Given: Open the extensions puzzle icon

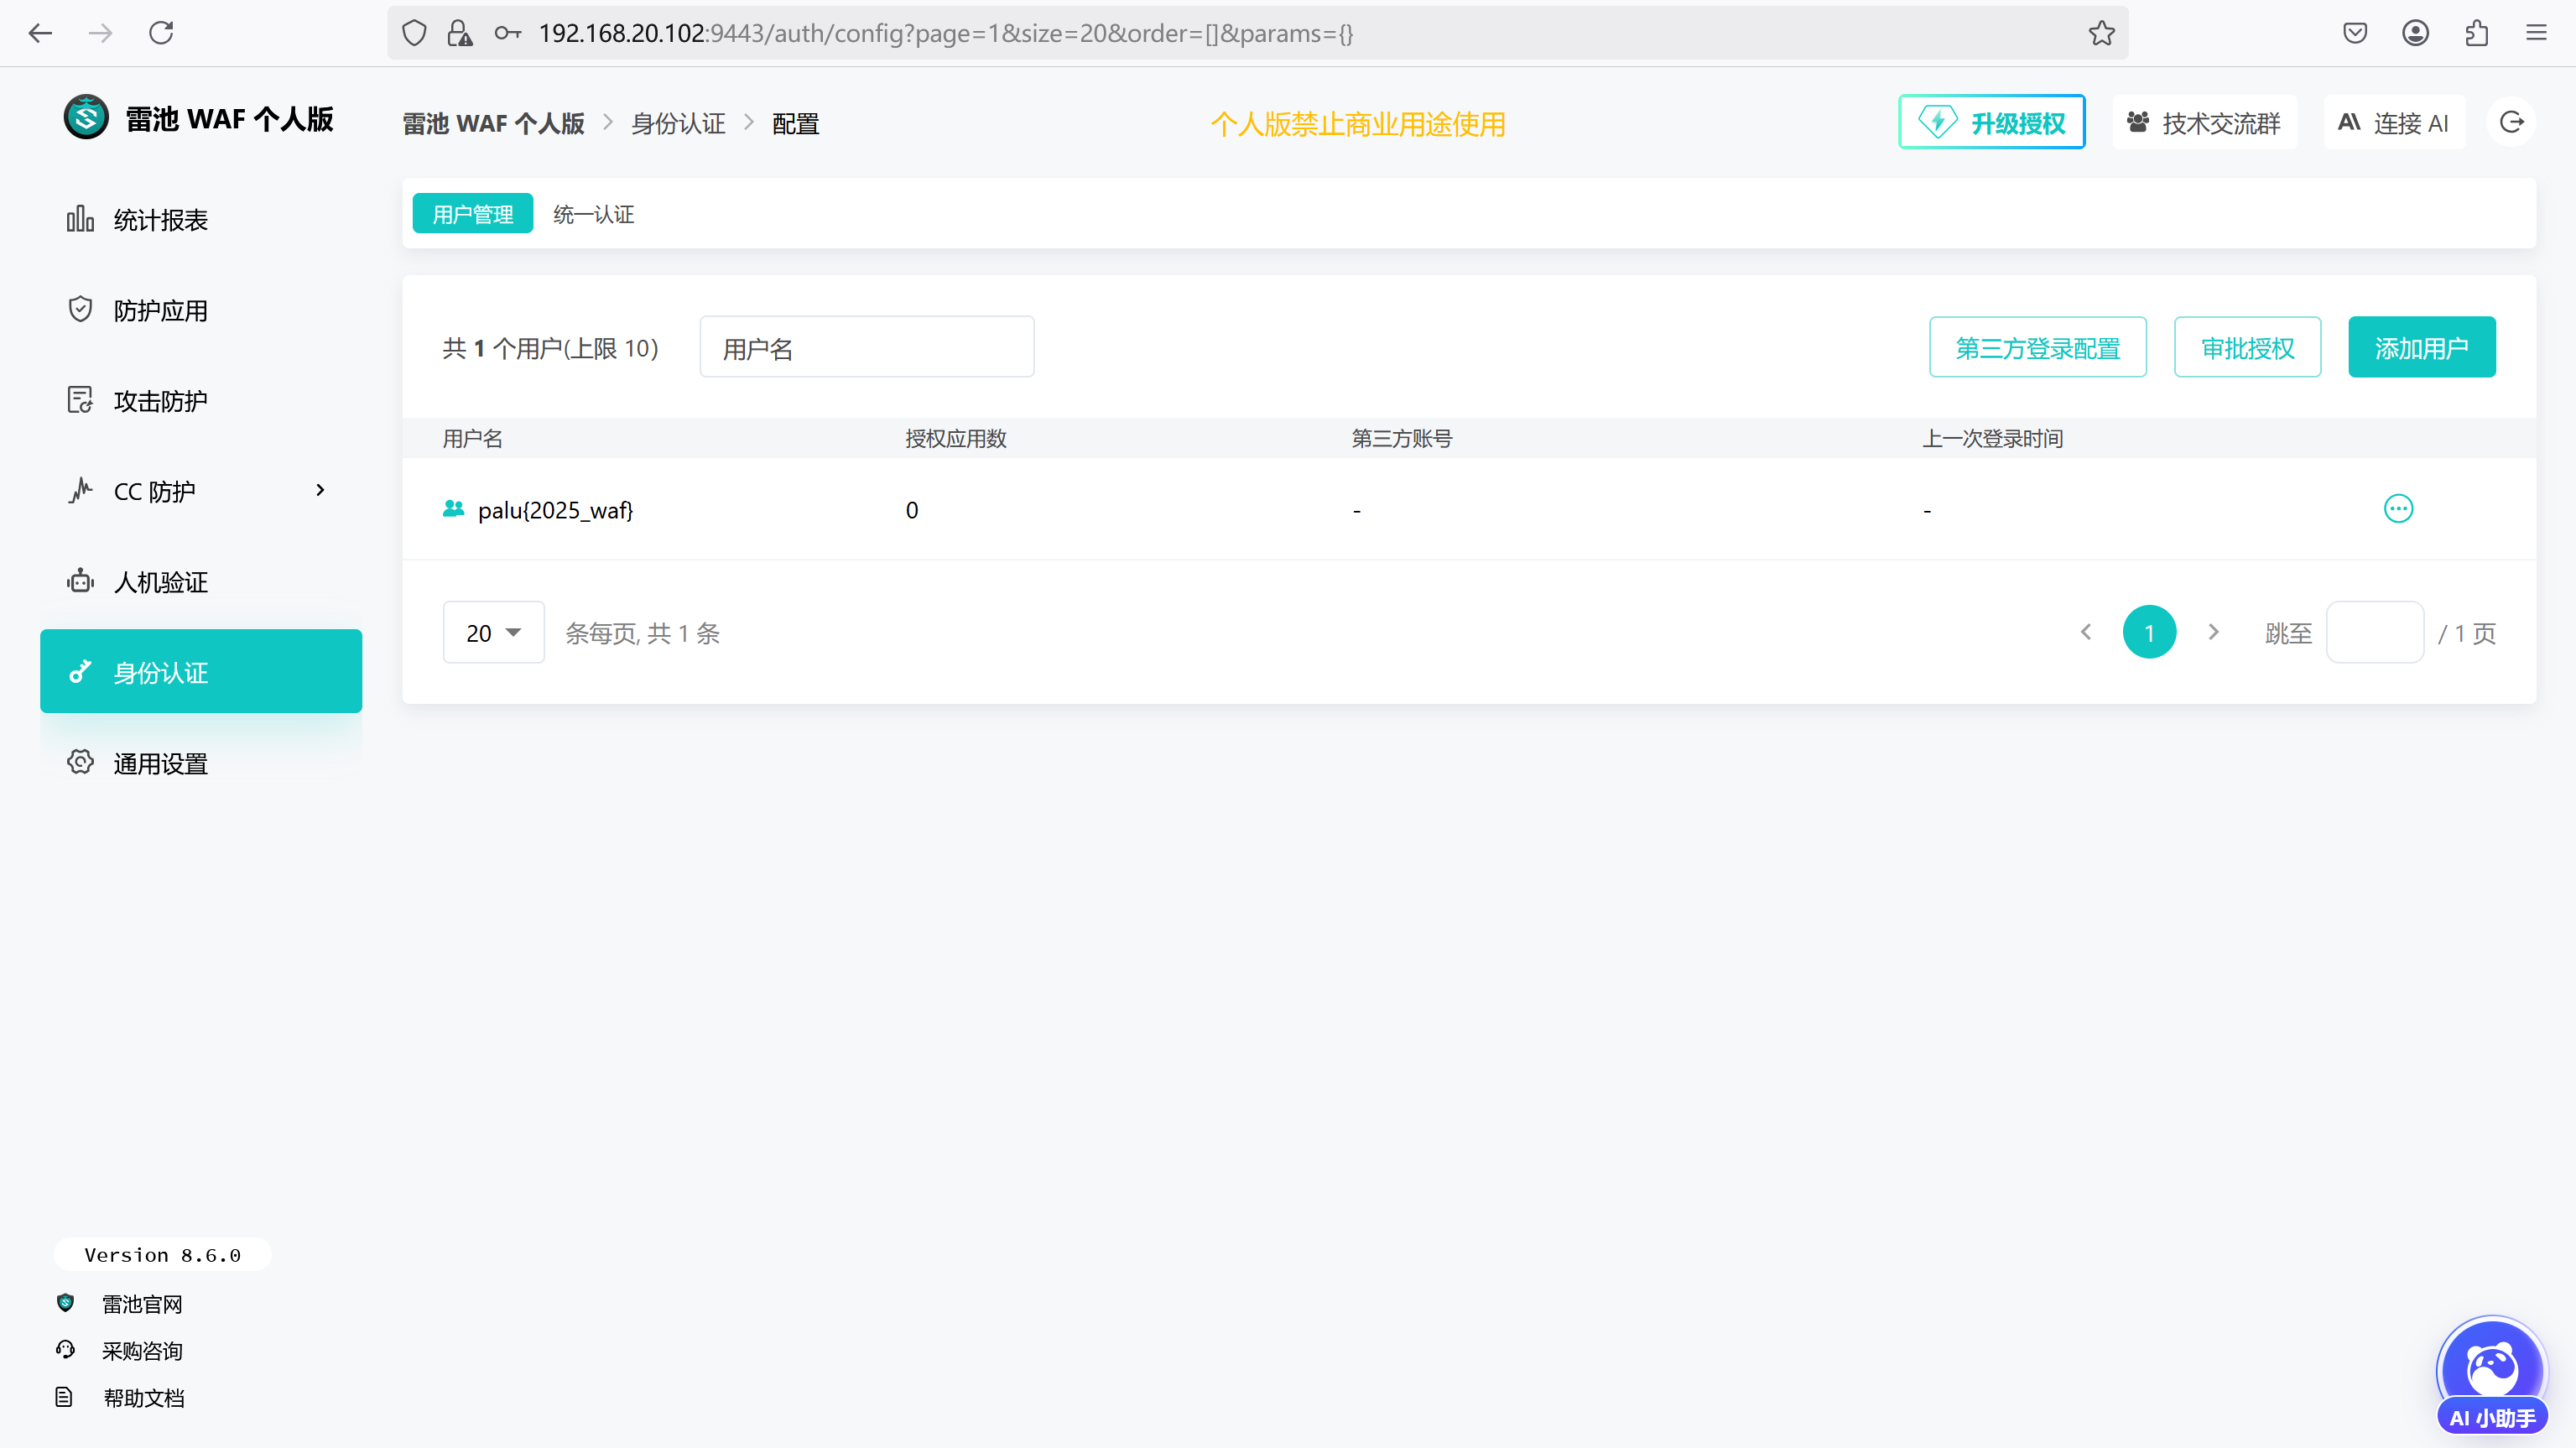Looking at the screenshot, I should pos(2476,33).
